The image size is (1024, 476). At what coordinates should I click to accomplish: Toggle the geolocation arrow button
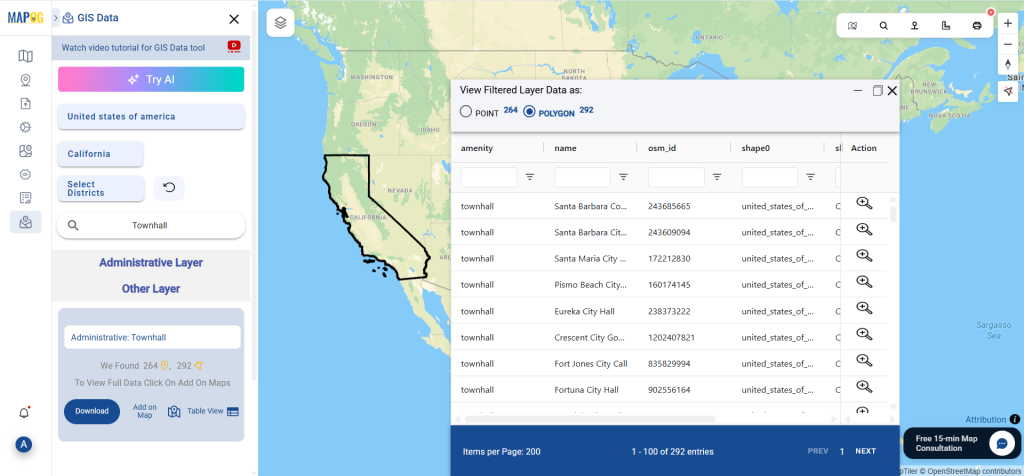1008,91
